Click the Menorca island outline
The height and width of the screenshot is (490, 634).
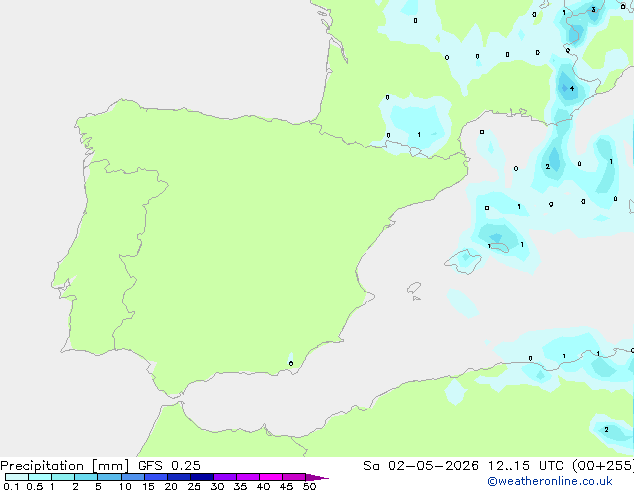tap(500, 247)
